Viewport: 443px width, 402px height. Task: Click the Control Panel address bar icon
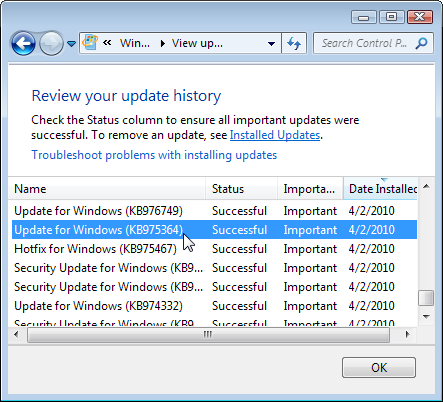point(90,43)
